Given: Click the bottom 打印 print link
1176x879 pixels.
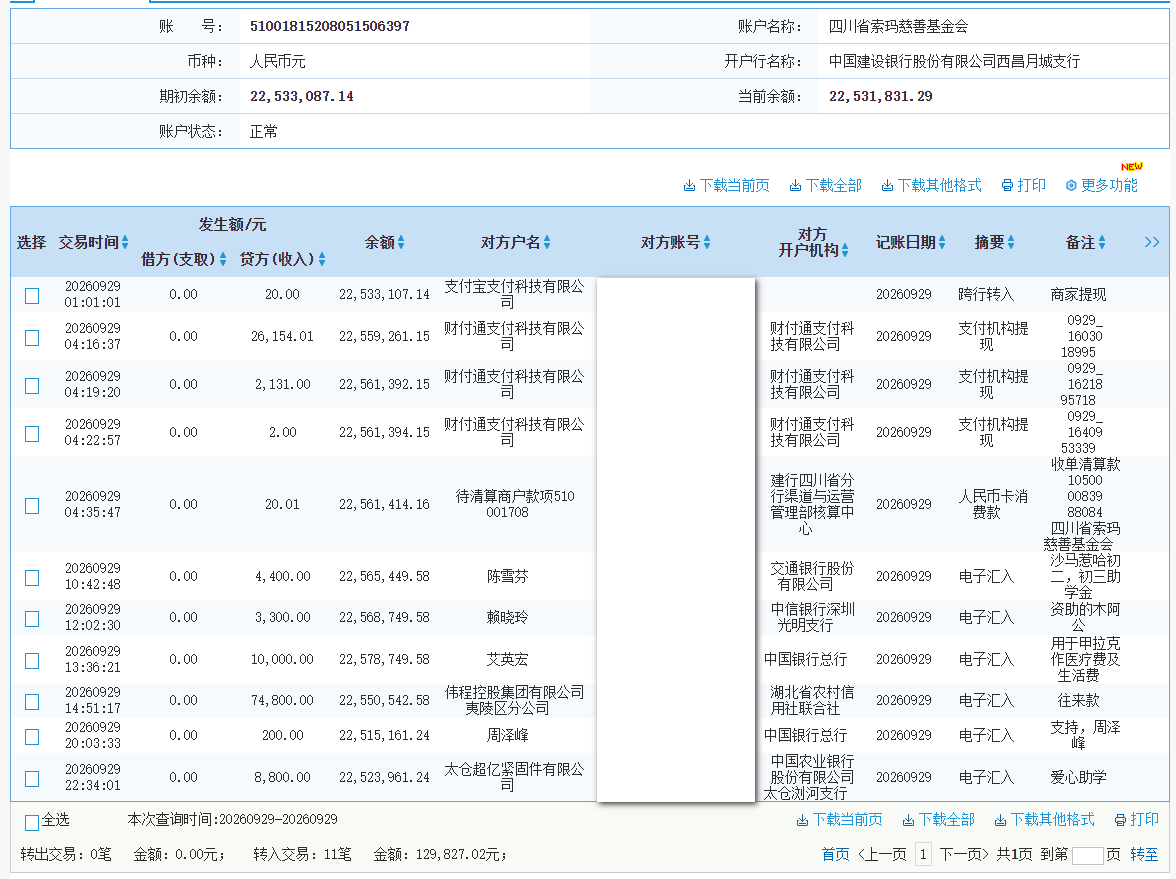Looking at the screenshot, I should pos(1137,820).
